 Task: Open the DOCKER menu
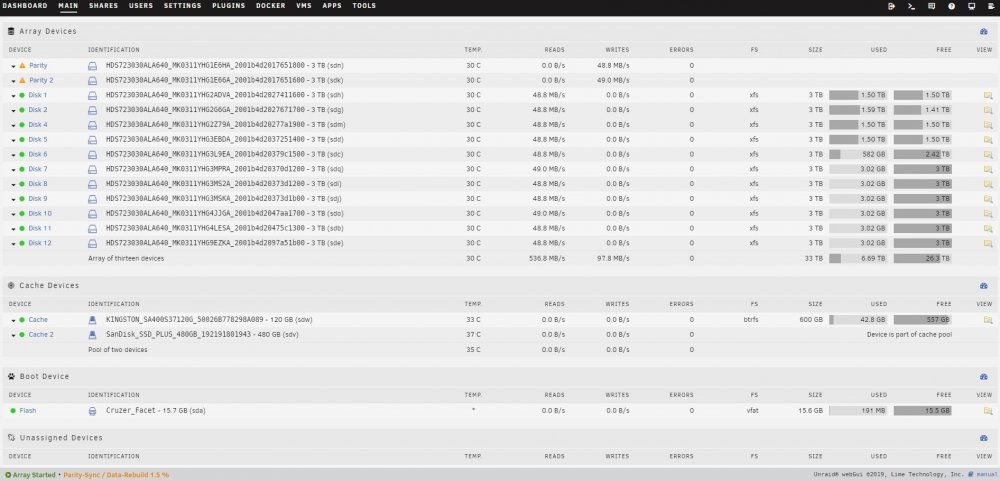270,6
